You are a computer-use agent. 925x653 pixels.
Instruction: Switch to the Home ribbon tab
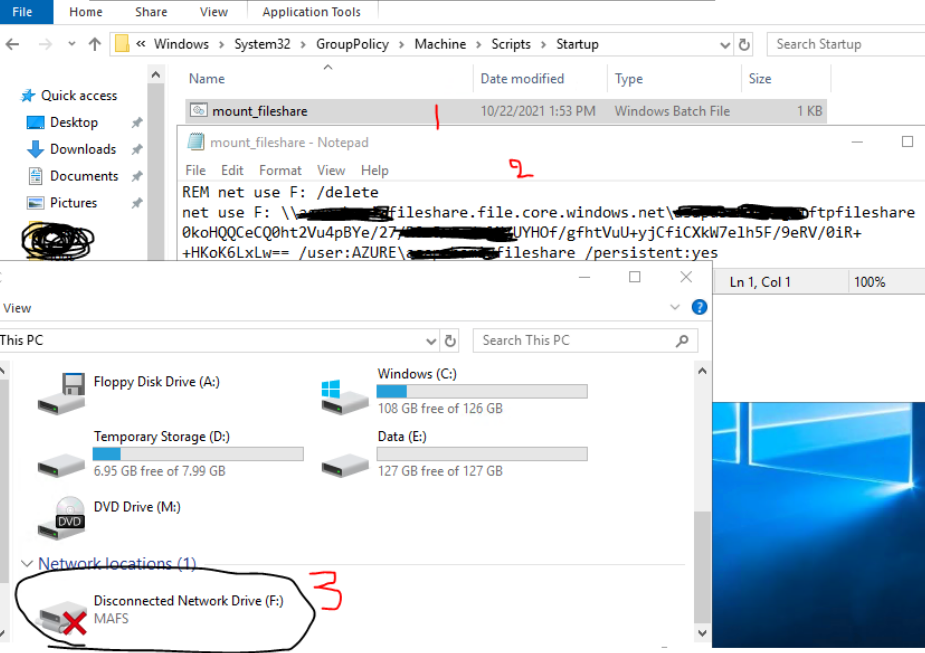pyautogui.click(x=86, y=12)
